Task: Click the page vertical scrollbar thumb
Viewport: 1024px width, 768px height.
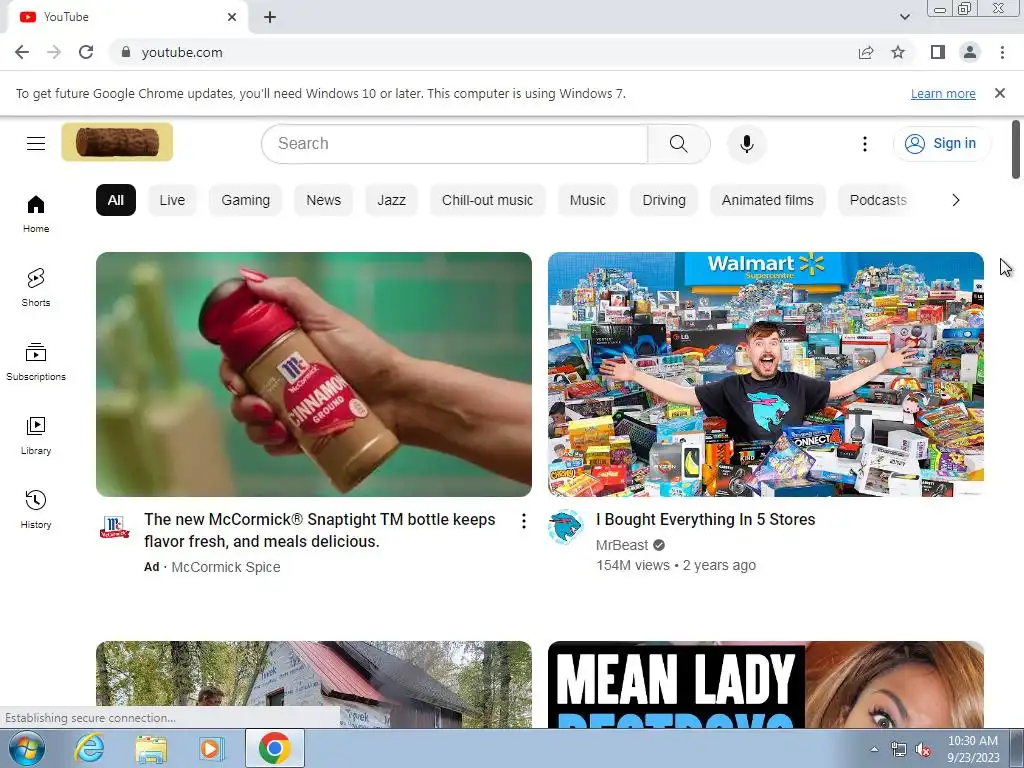Action: (x=1016, y=149)
